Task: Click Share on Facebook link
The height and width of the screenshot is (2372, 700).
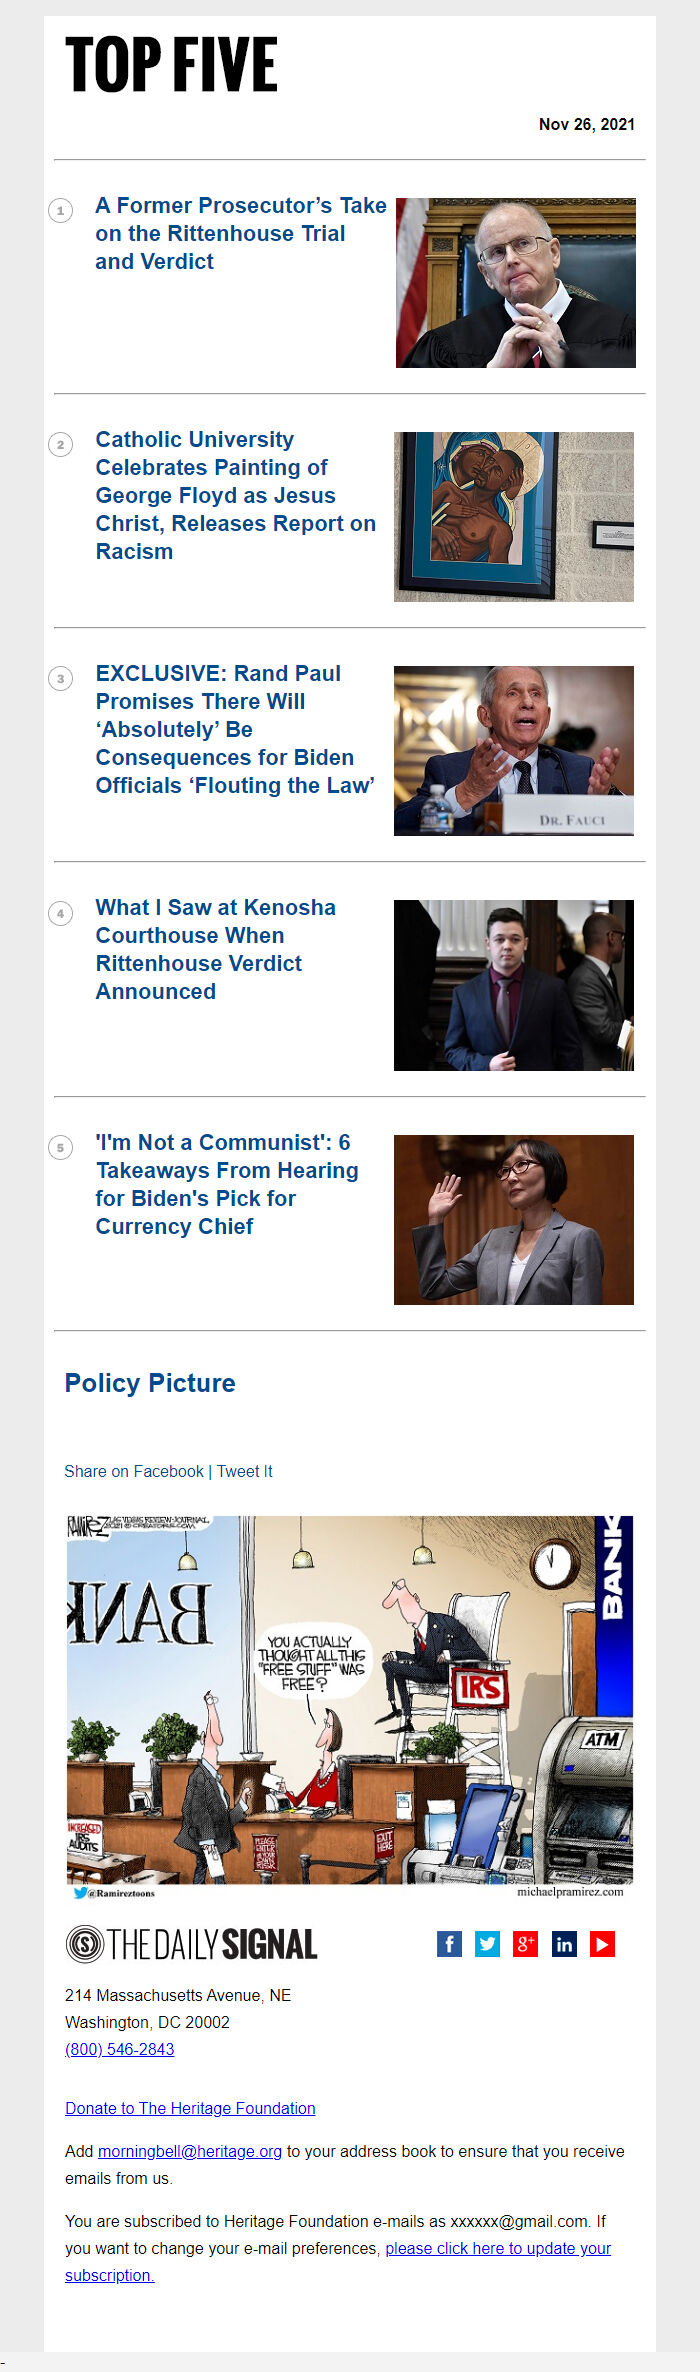Action: pos(134,1471)
